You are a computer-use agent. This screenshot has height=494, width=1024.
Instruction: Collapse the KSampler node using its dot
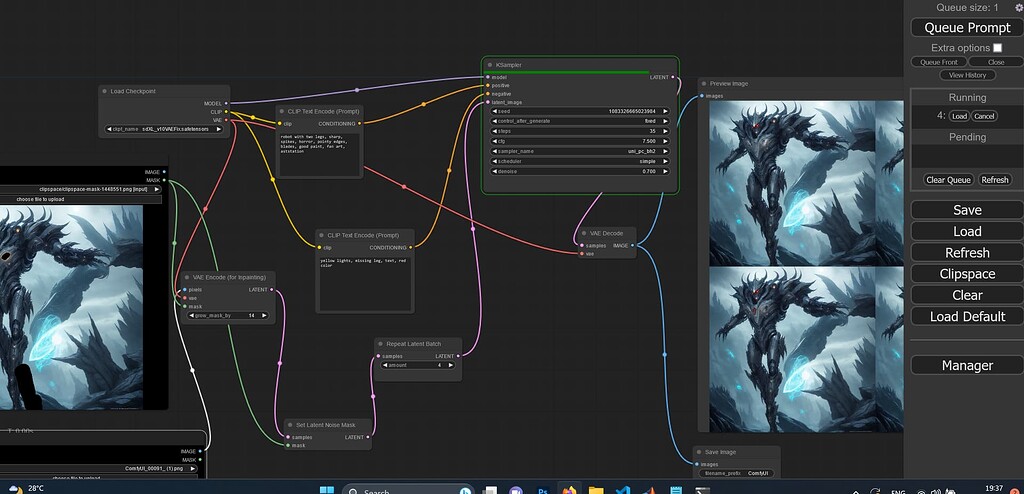coord(490,65)
